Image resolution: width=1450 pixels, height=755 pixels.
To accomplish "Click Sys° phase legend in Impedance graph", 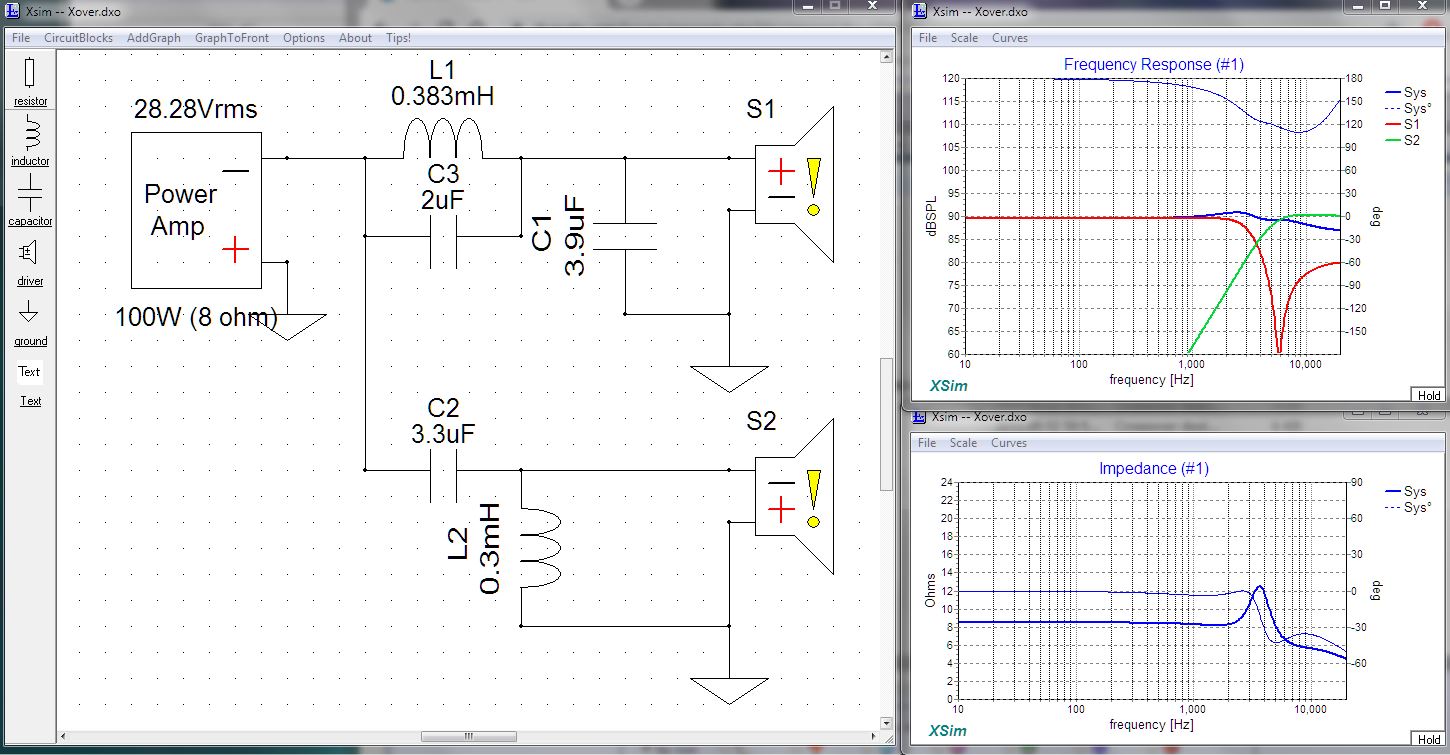I will coord(1408,508).
